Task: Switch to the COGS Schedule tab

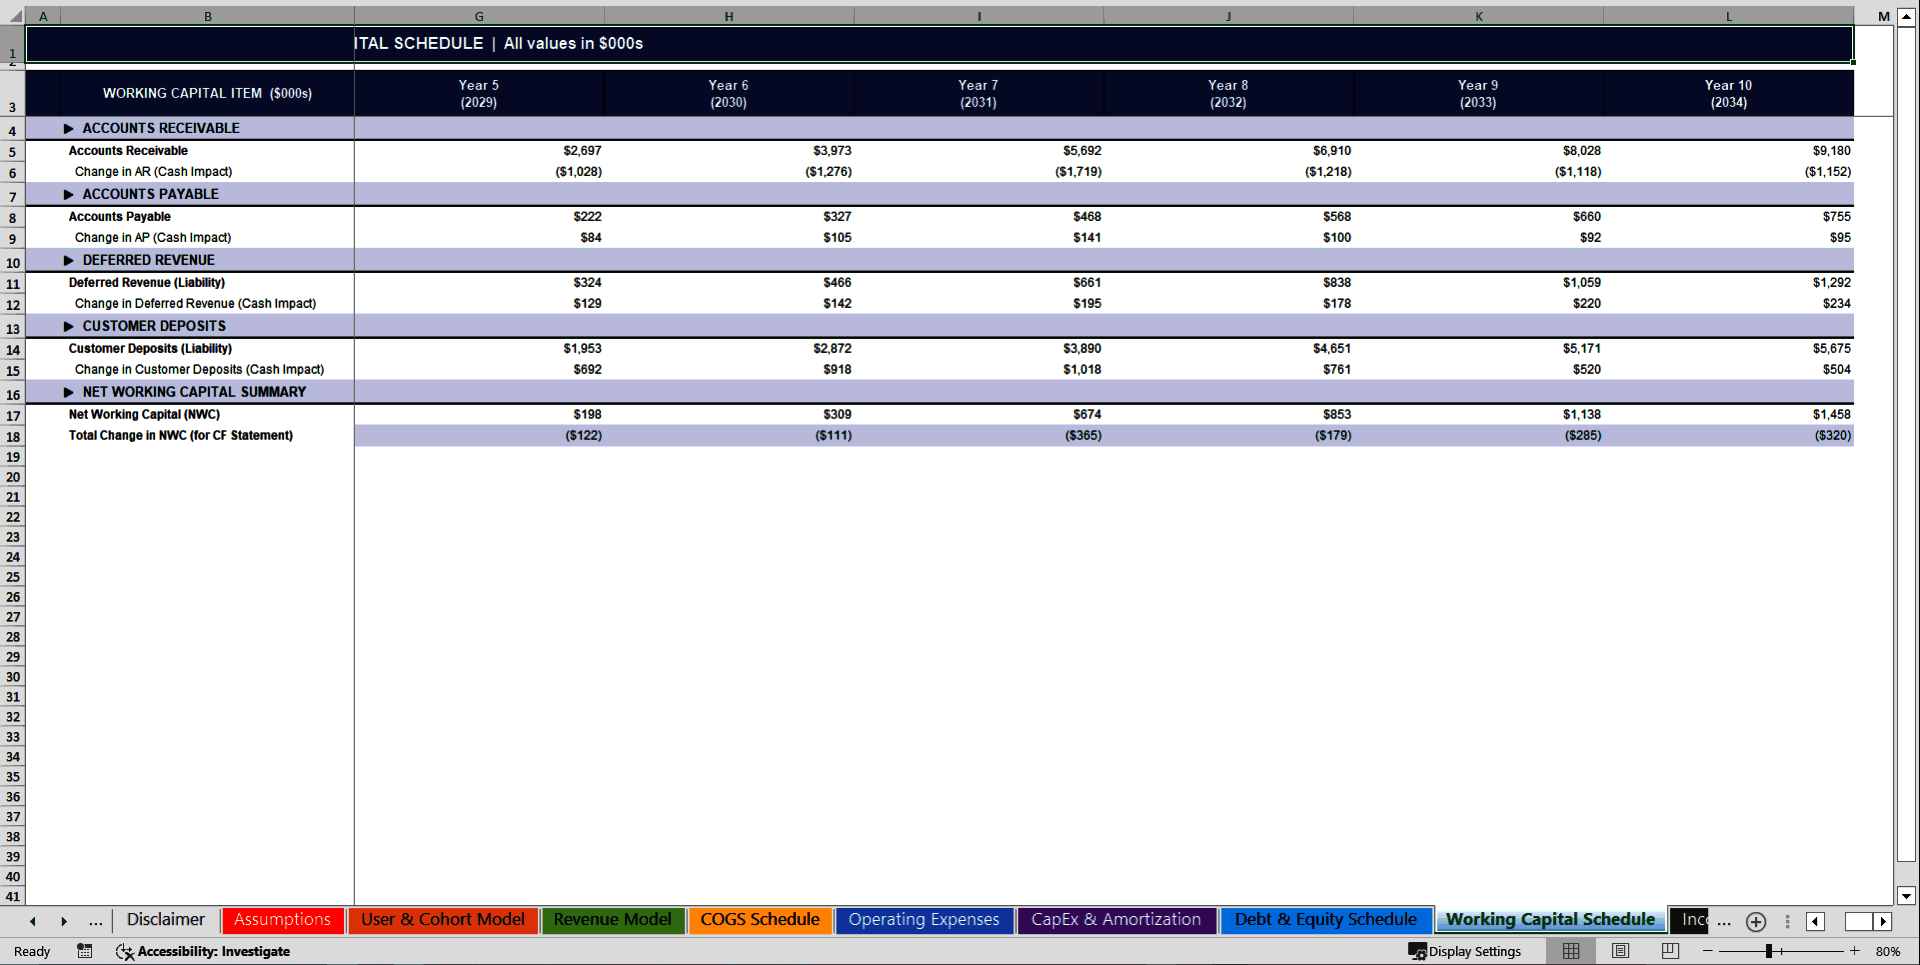Action: click(759, 920)
